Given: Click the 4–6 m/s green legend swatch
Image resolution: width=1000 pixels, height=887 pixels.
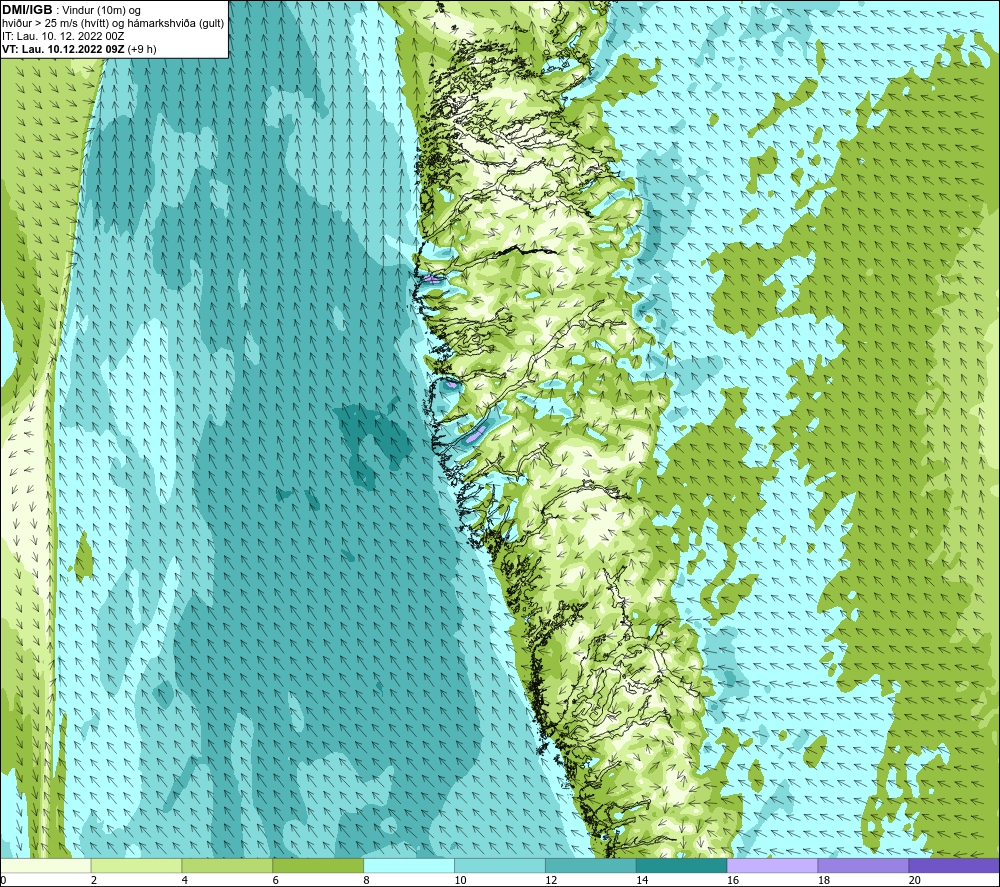Looking at the screenshot, I should 227,866.
